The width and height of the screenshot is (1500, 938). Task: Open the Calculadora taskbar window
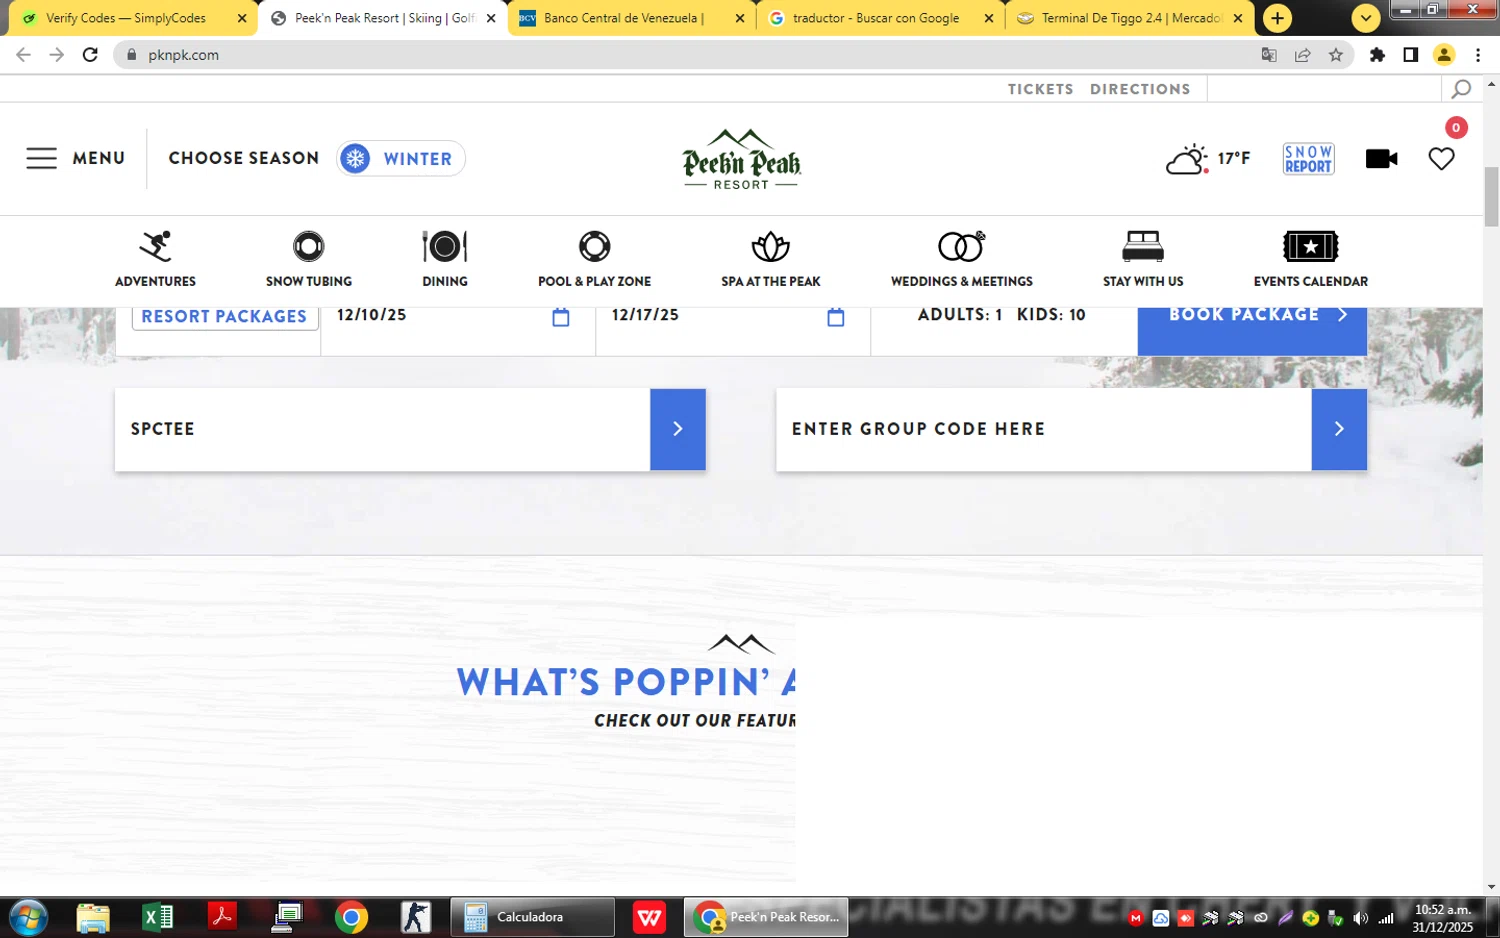point(532,917)
